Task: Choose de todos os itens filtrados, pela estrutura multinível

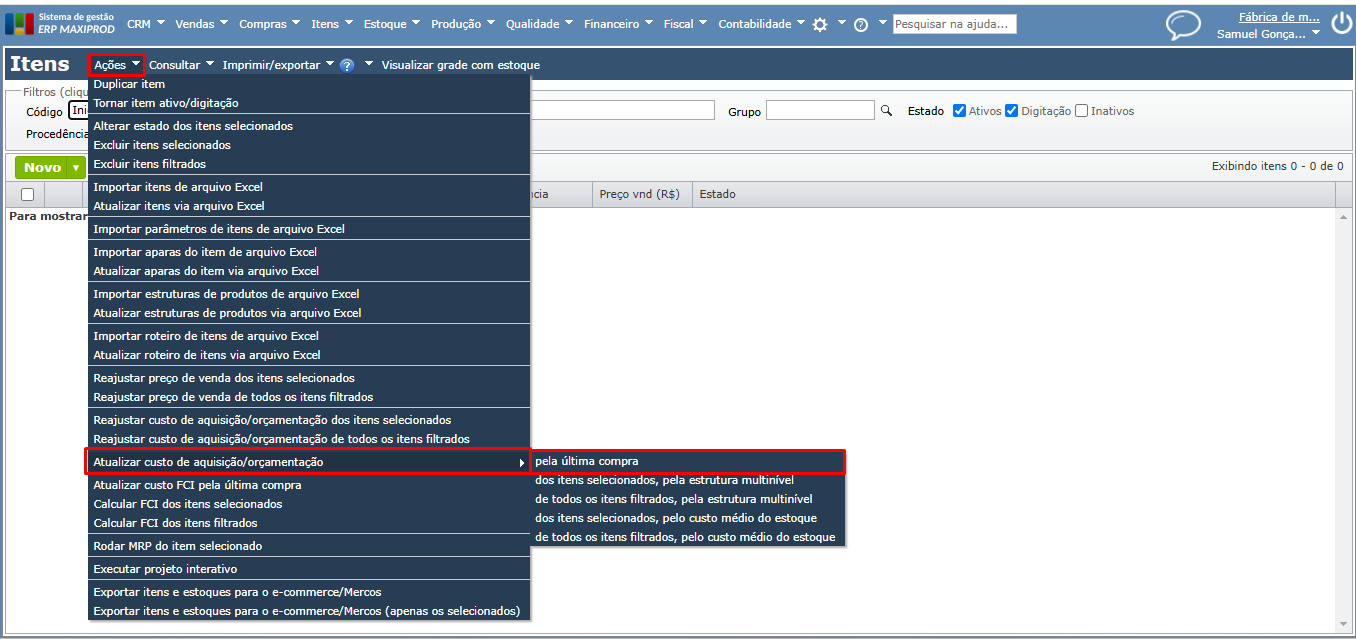Action: pyautogui.click(x=688, y=499)
